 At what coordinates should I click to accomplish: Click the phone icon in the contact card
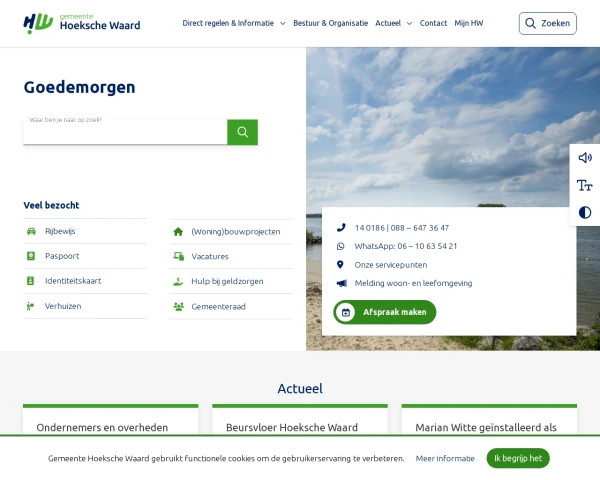(341, 228)
